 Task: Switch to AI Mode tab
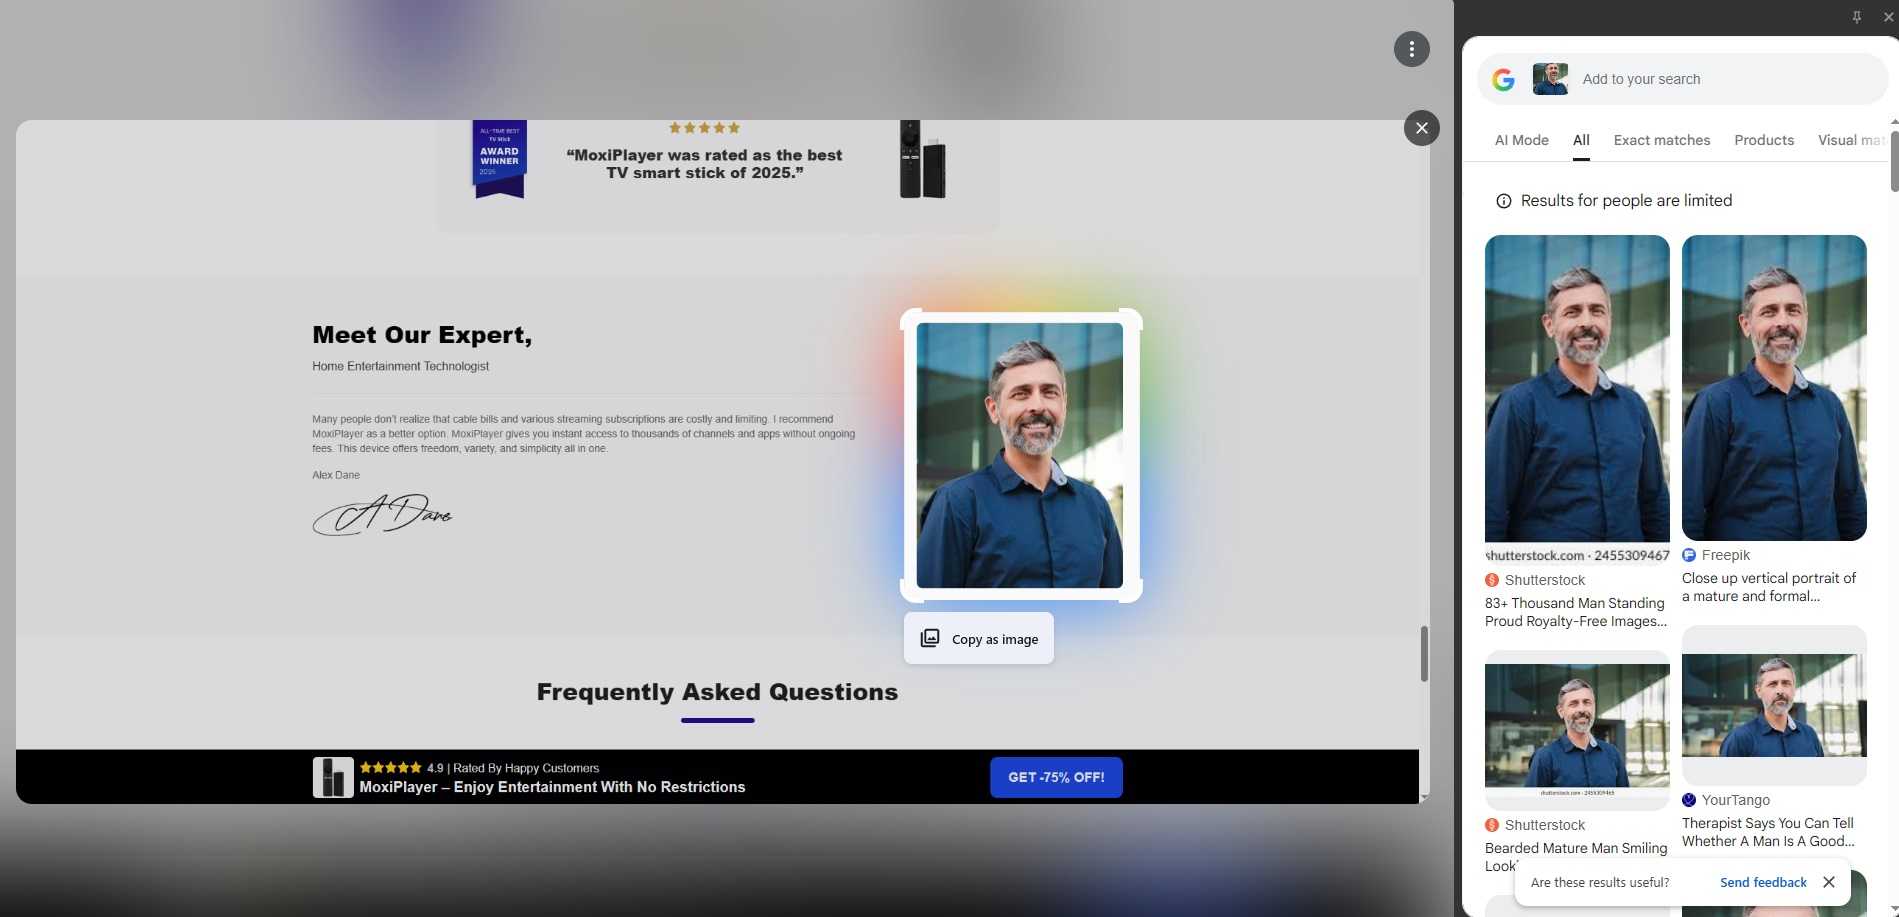click(1521, 140)
